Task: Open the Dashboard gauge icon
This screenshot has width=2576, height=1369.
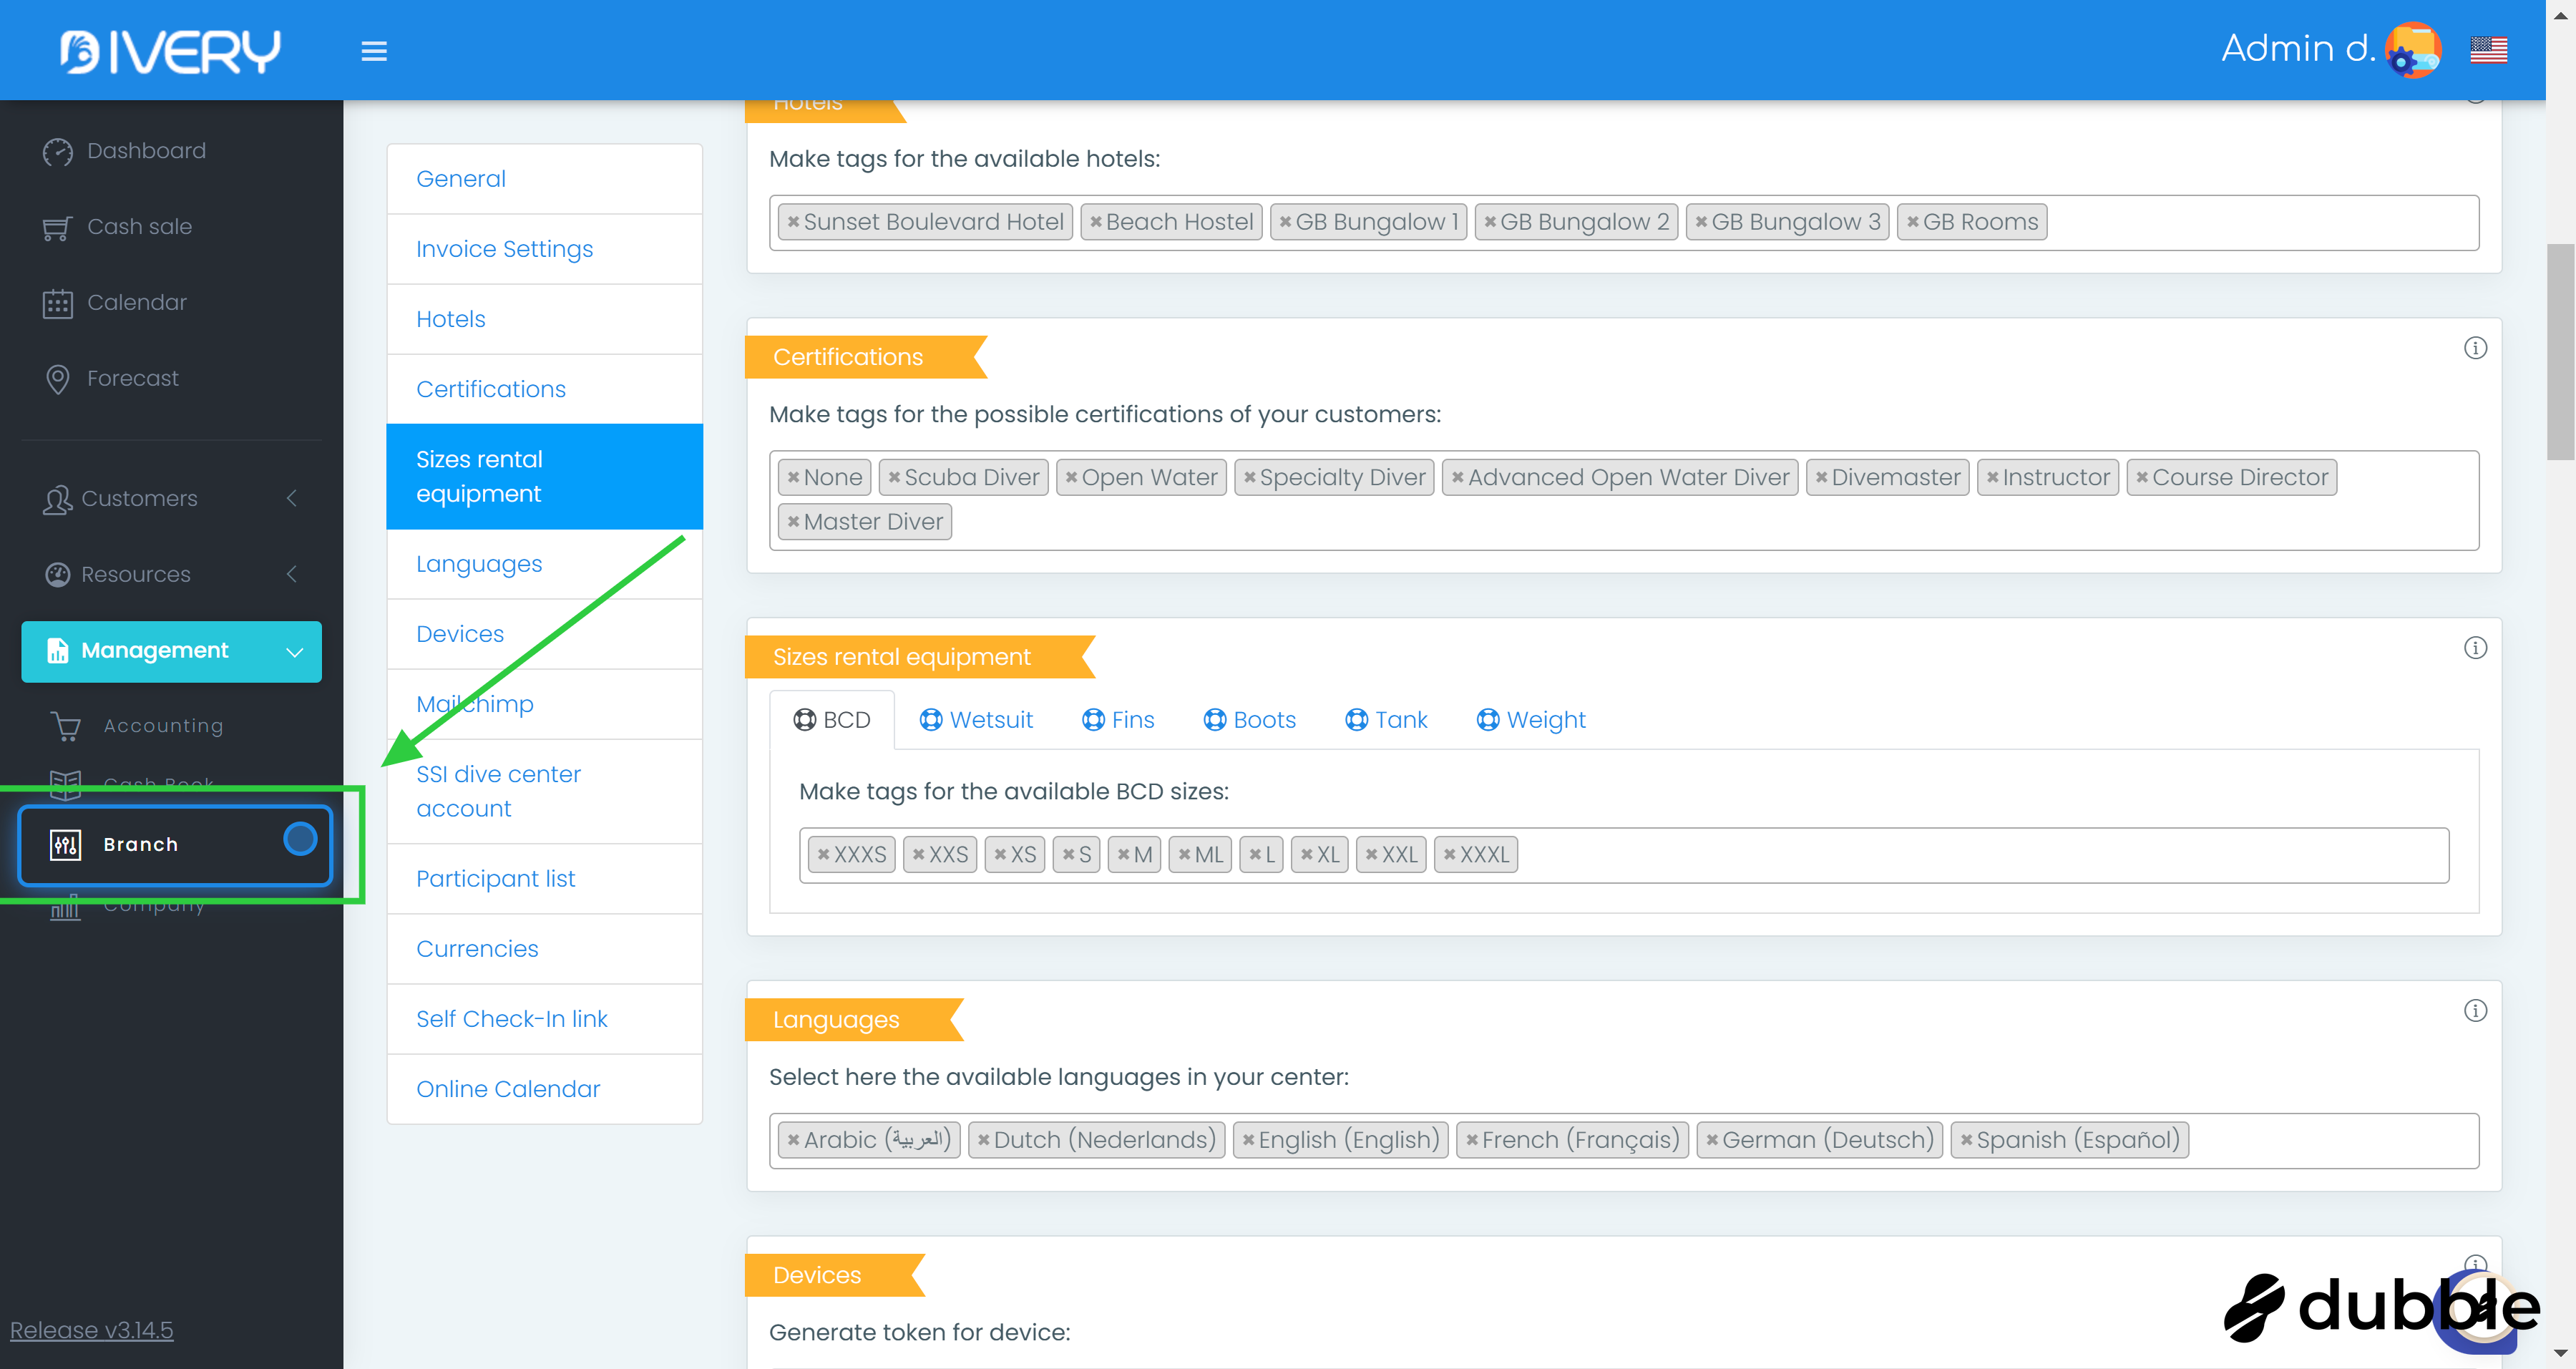Action: pos(57,151)
